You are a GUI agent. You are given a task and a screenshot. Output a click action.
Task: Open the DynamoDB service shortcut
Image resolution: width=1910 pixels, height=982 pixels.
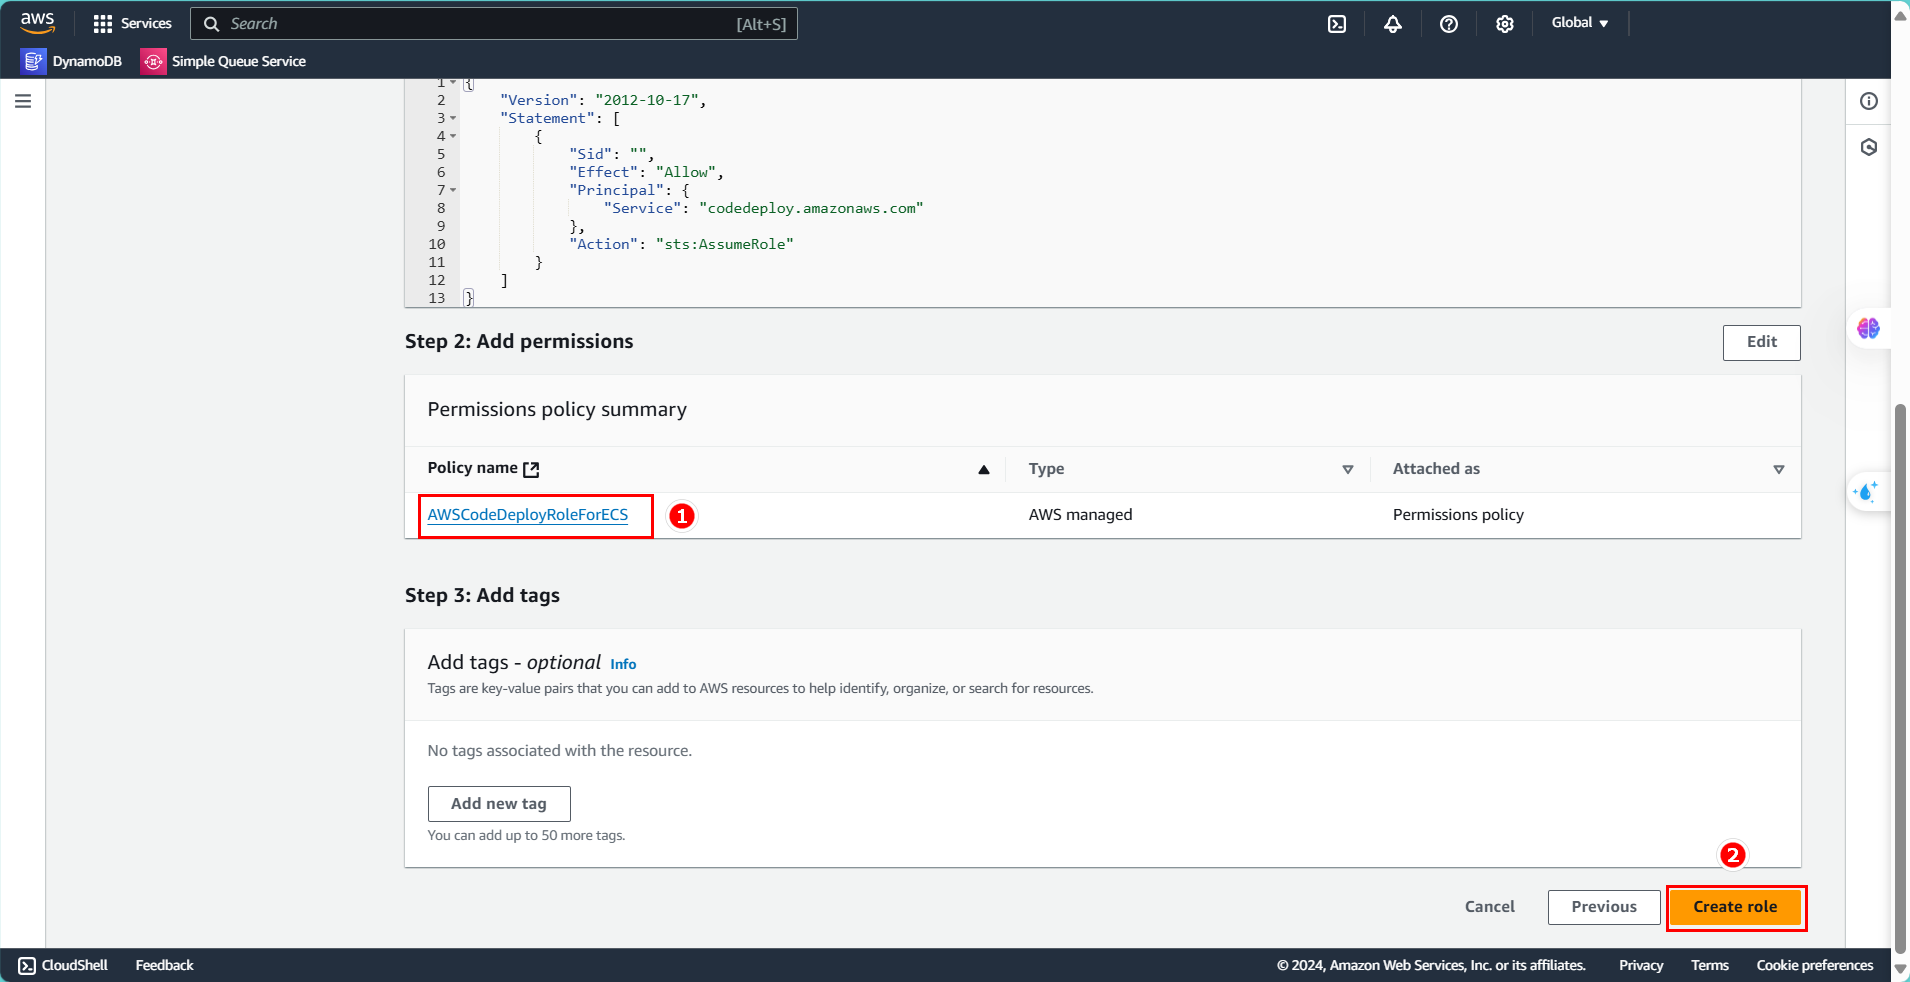[72, 61]
